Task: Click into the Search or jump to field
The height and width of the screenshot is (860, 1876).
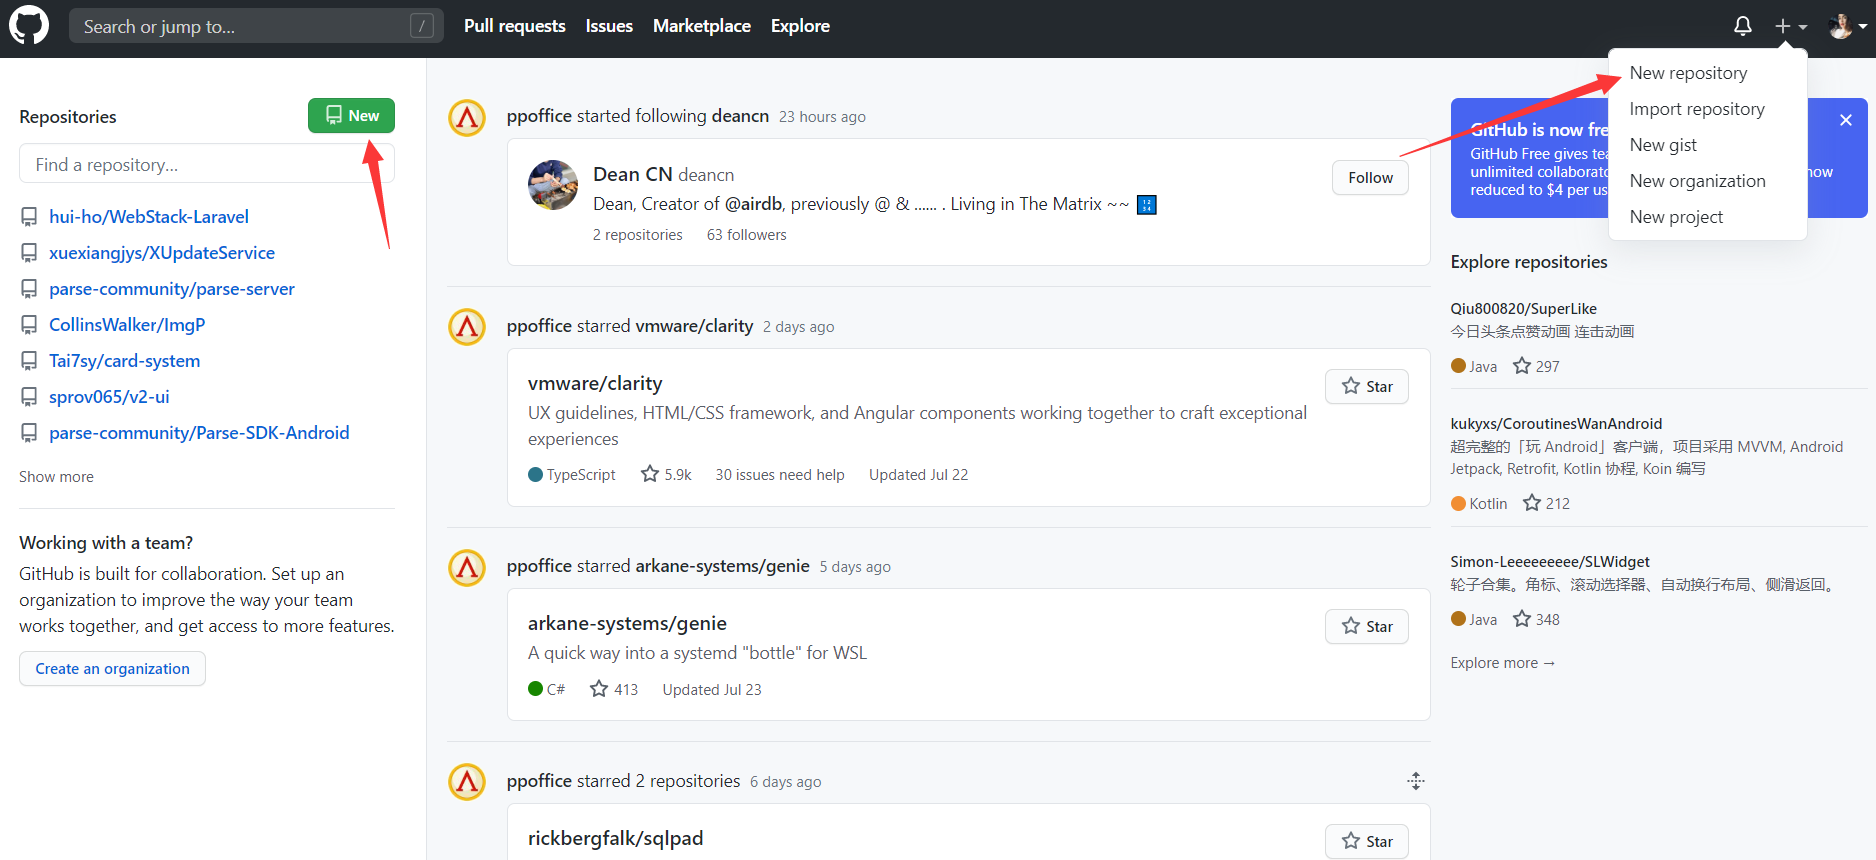Action: tap(255, 26)
